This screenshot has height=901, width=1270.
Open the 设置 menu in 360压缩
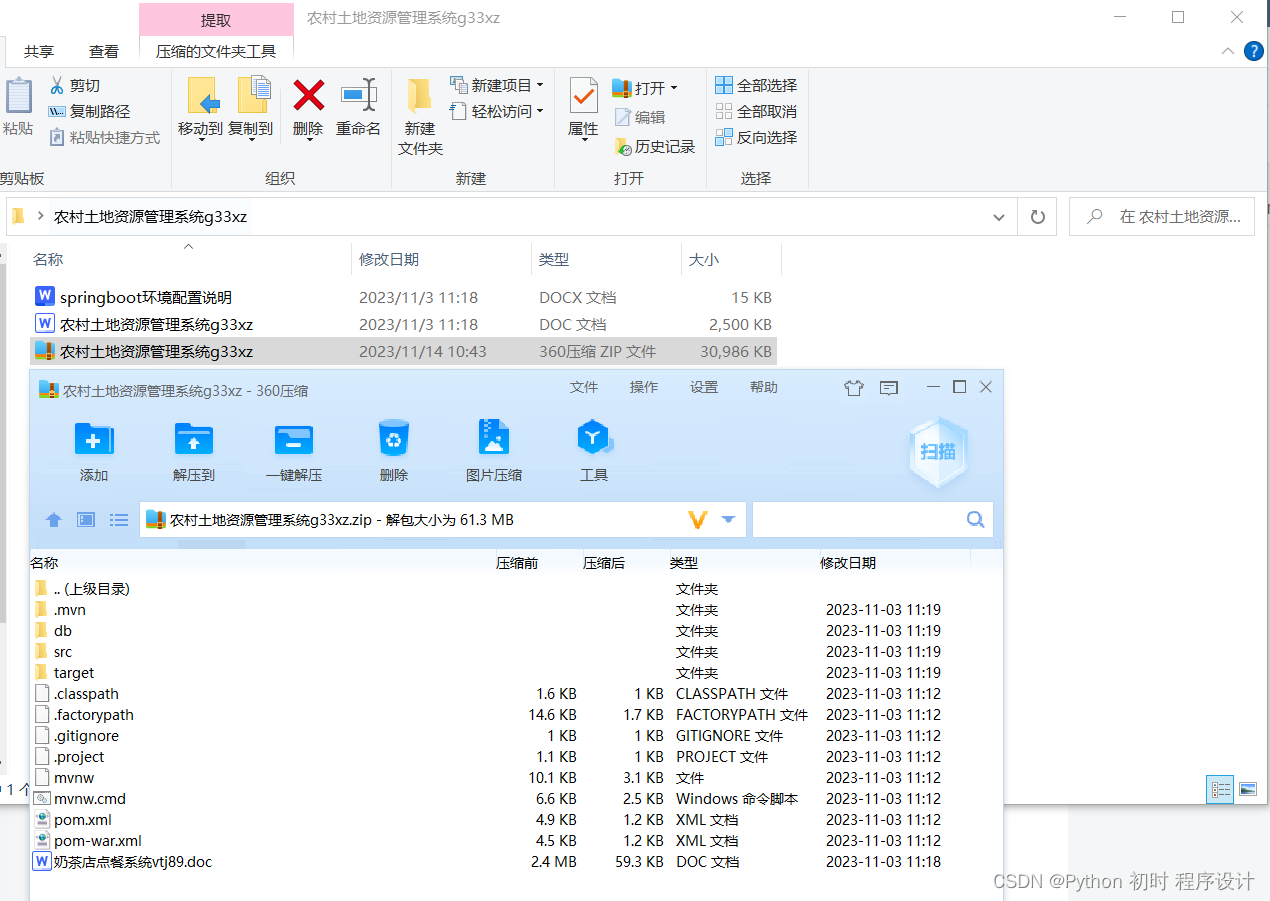(704, 387)
